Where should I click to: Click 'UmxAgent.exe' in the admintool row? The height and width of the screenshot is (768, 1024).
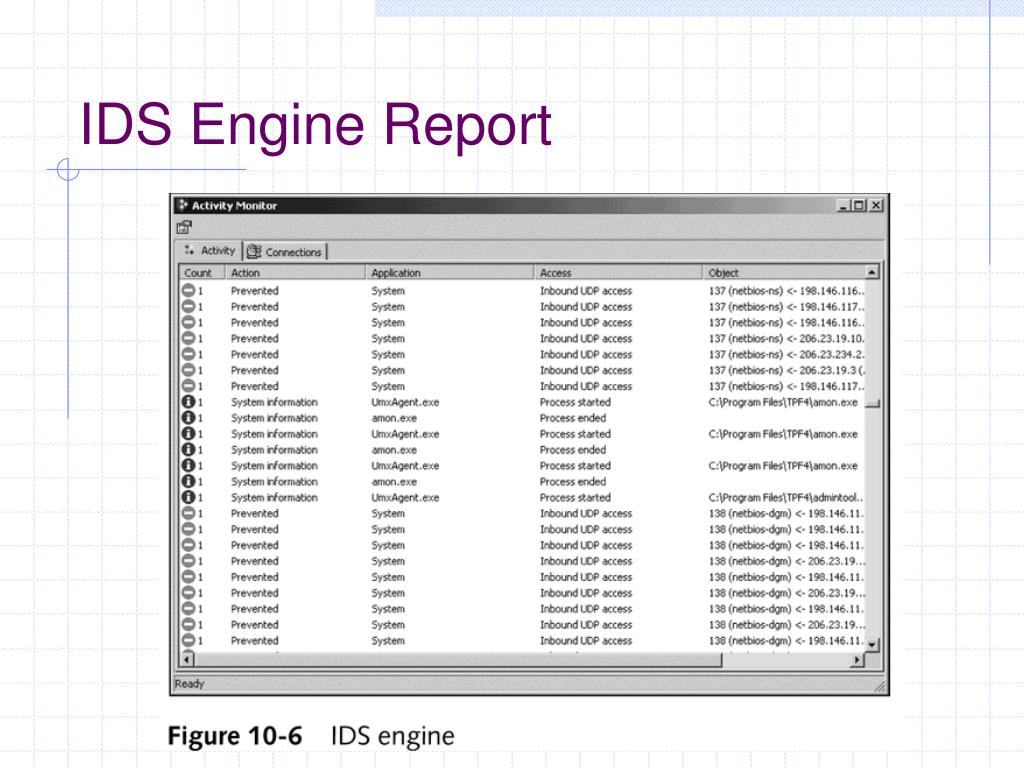tap(405, 498)
